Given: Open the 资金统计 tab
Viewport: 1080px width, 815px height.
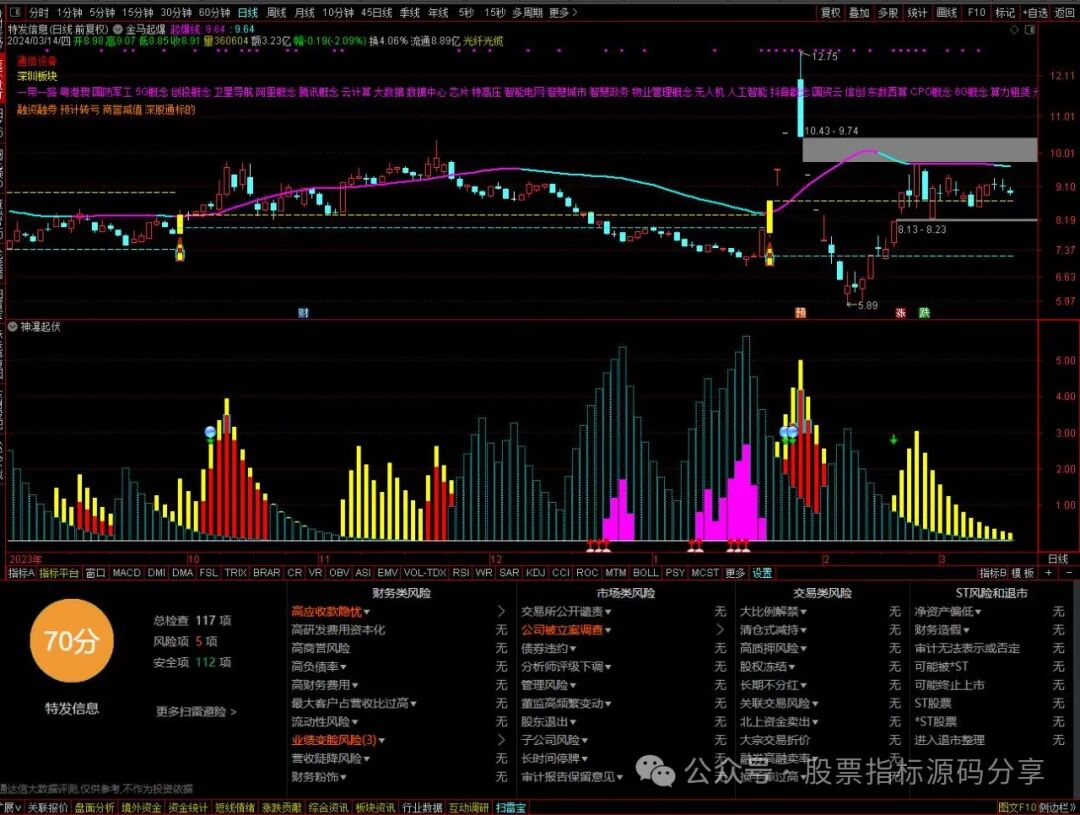Looking at the screenshot, I should coord(188,807).
